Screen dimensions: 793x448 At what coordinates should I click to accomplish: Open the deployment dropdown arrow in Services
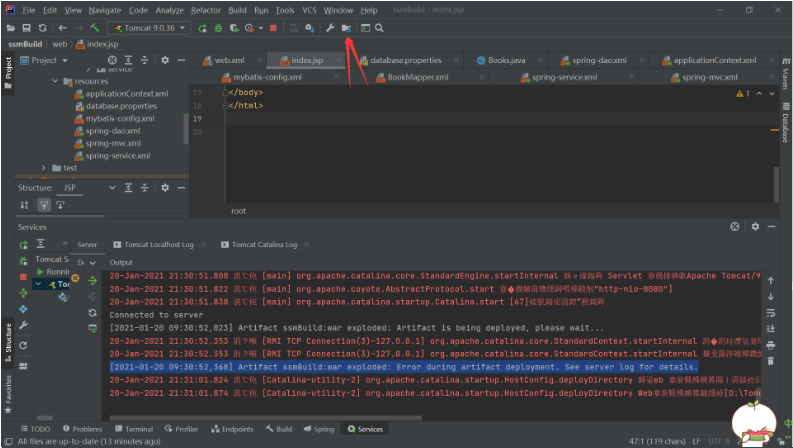(x=93, y=262)
